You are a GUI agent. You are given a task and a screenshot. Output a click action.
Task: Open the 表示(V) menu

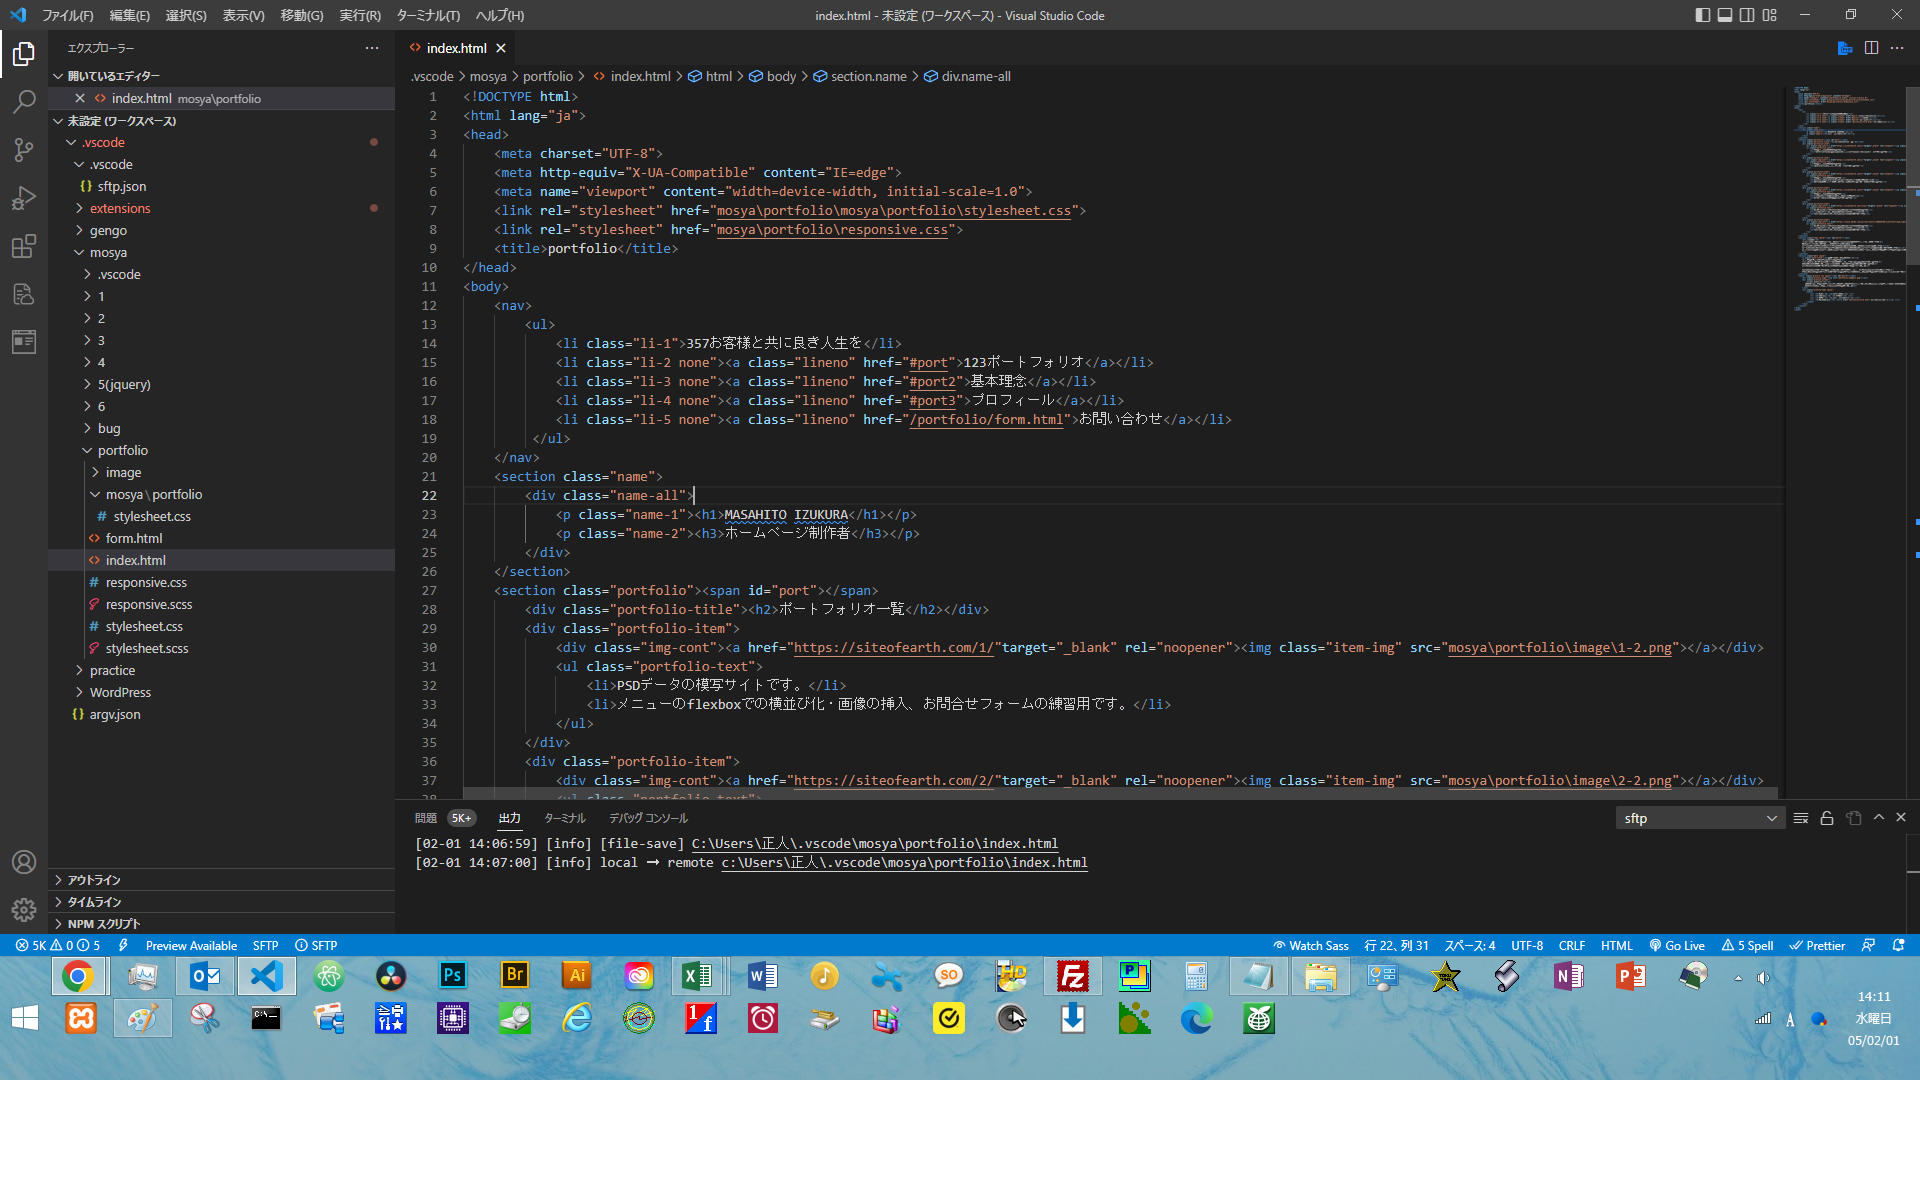242,15
